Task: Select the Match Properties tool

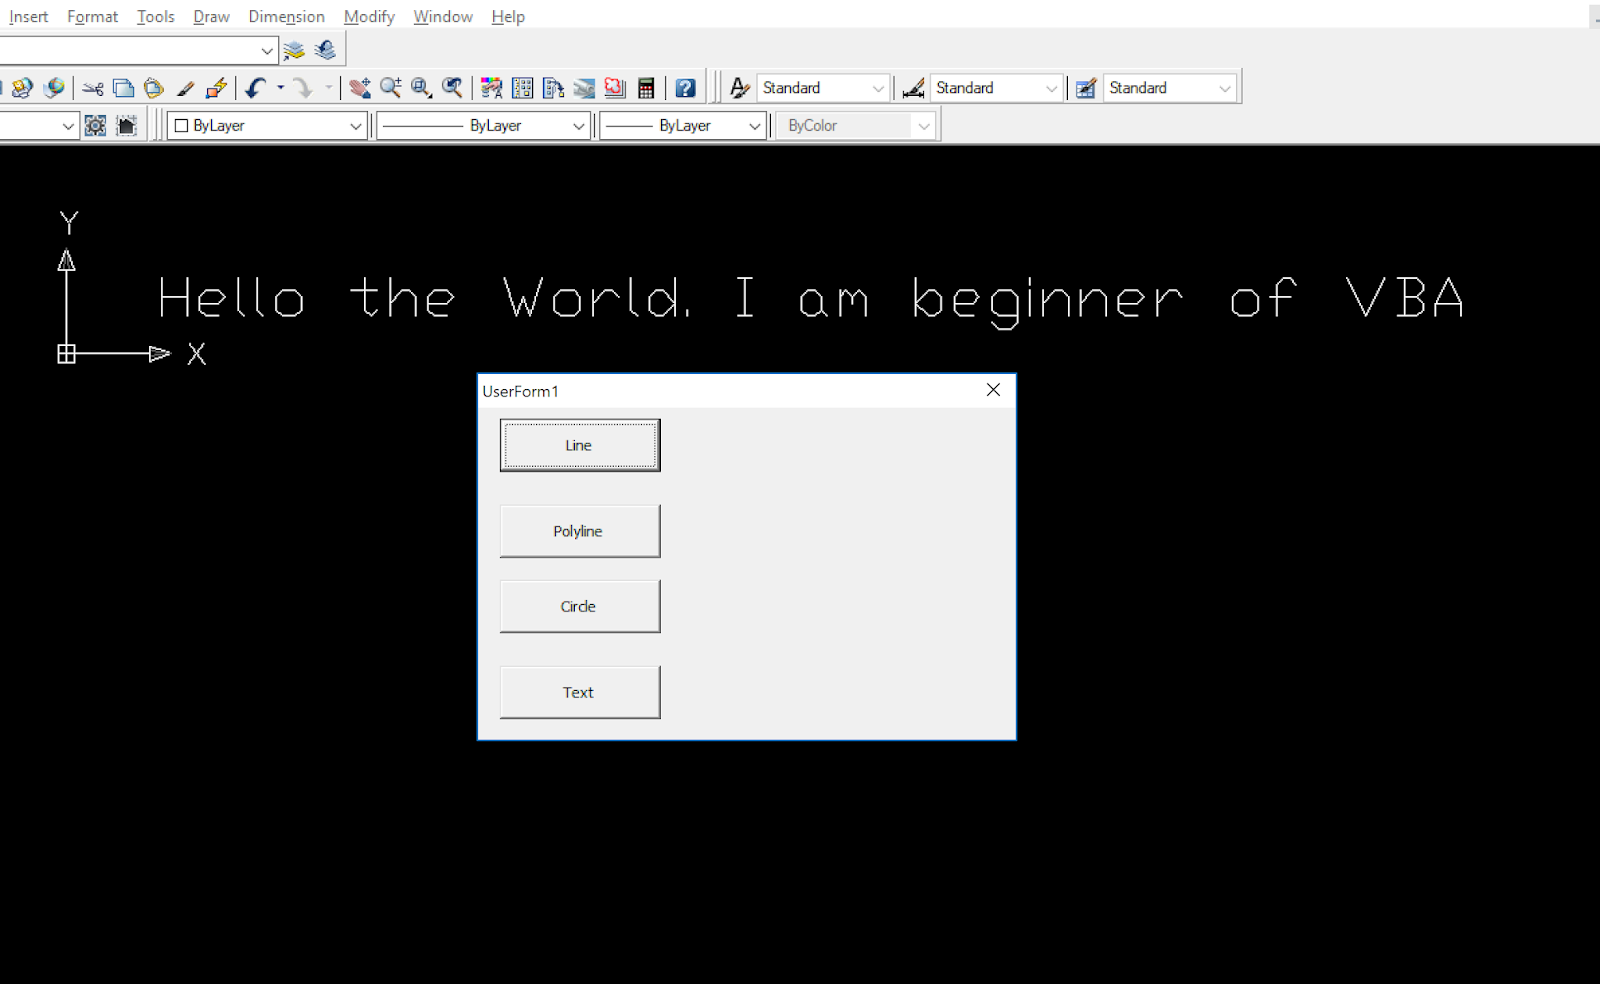Action: (x=185, y=88)
